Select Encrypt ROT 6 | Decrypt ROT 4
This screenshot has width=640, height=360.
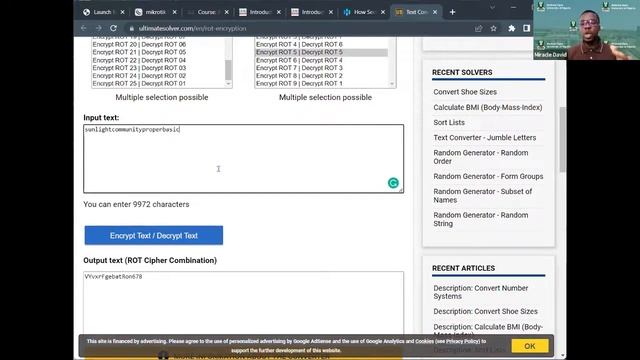coord(299,60)
